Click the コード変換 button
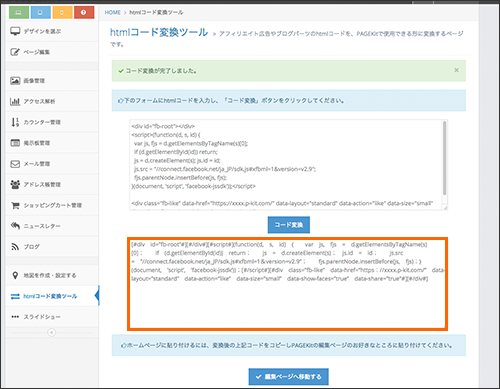The image size is (500, 389). coord(289,225)
